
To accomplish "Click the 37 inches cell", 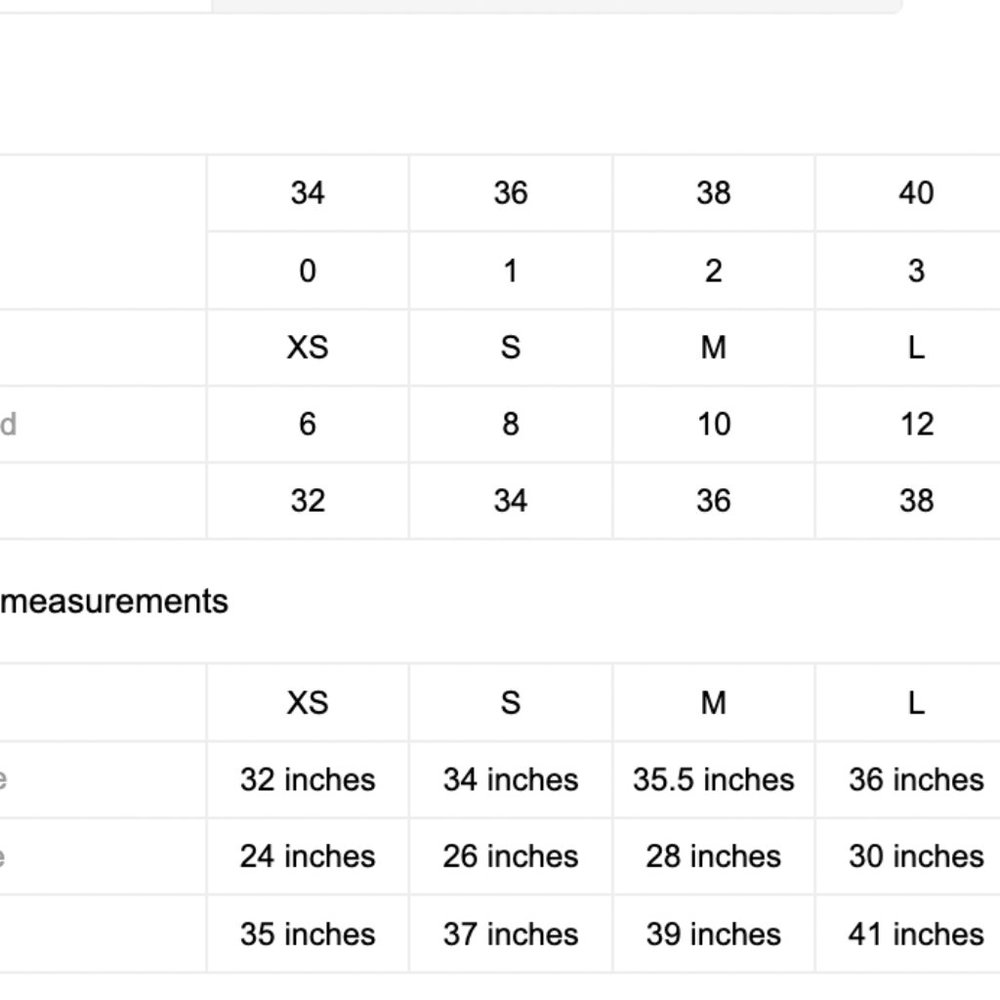I will tap(510, 934).
